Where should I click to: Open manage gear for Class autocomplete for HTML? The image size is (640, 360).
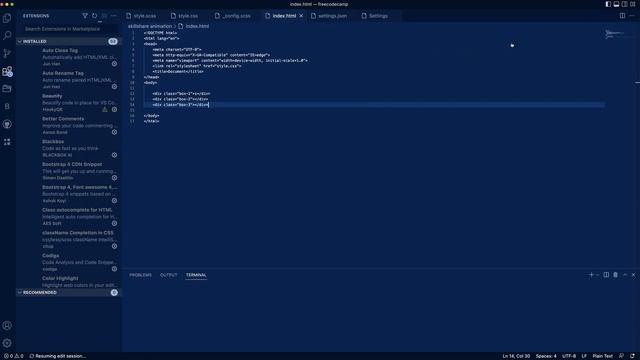[115, 223]
